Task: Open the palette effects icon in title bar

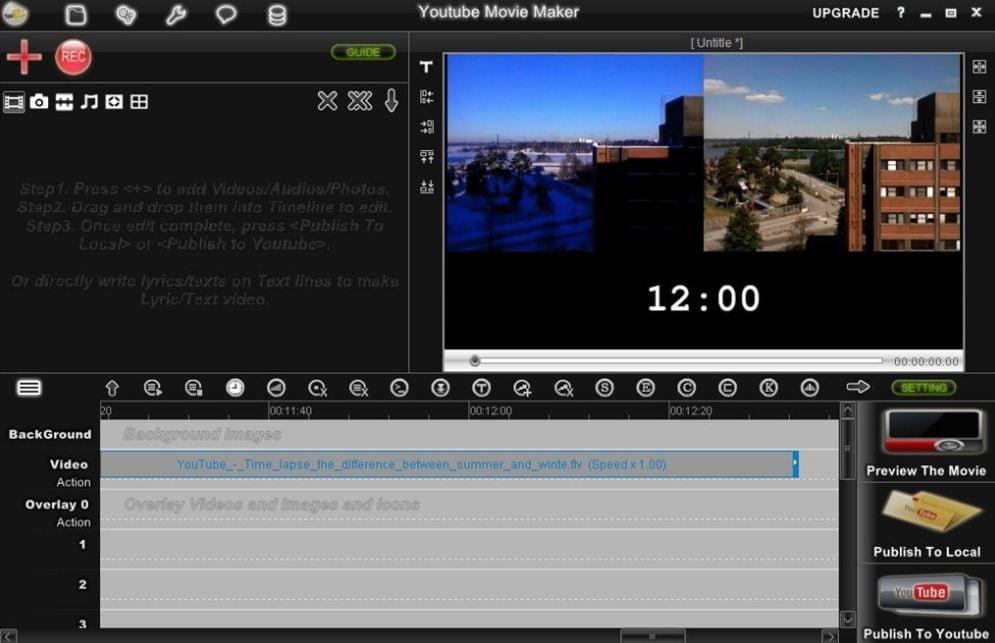Action: (x=126, y=14)
